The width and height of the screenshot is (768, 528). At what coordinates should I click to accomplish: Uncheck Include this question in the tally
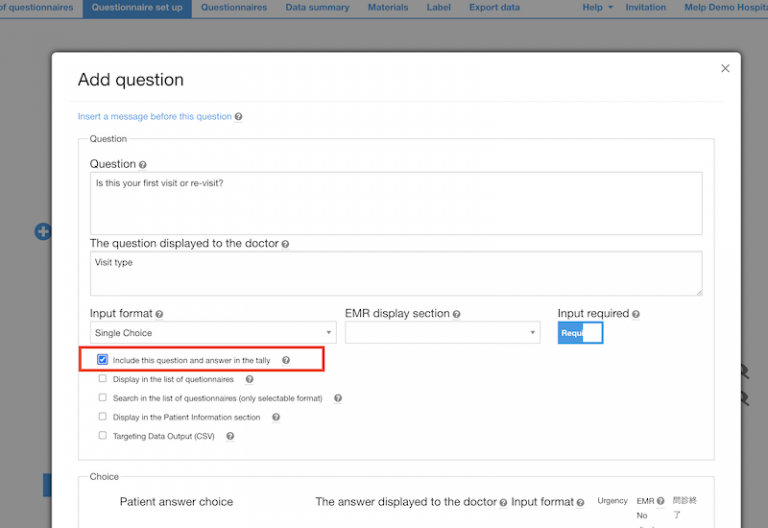102,360
